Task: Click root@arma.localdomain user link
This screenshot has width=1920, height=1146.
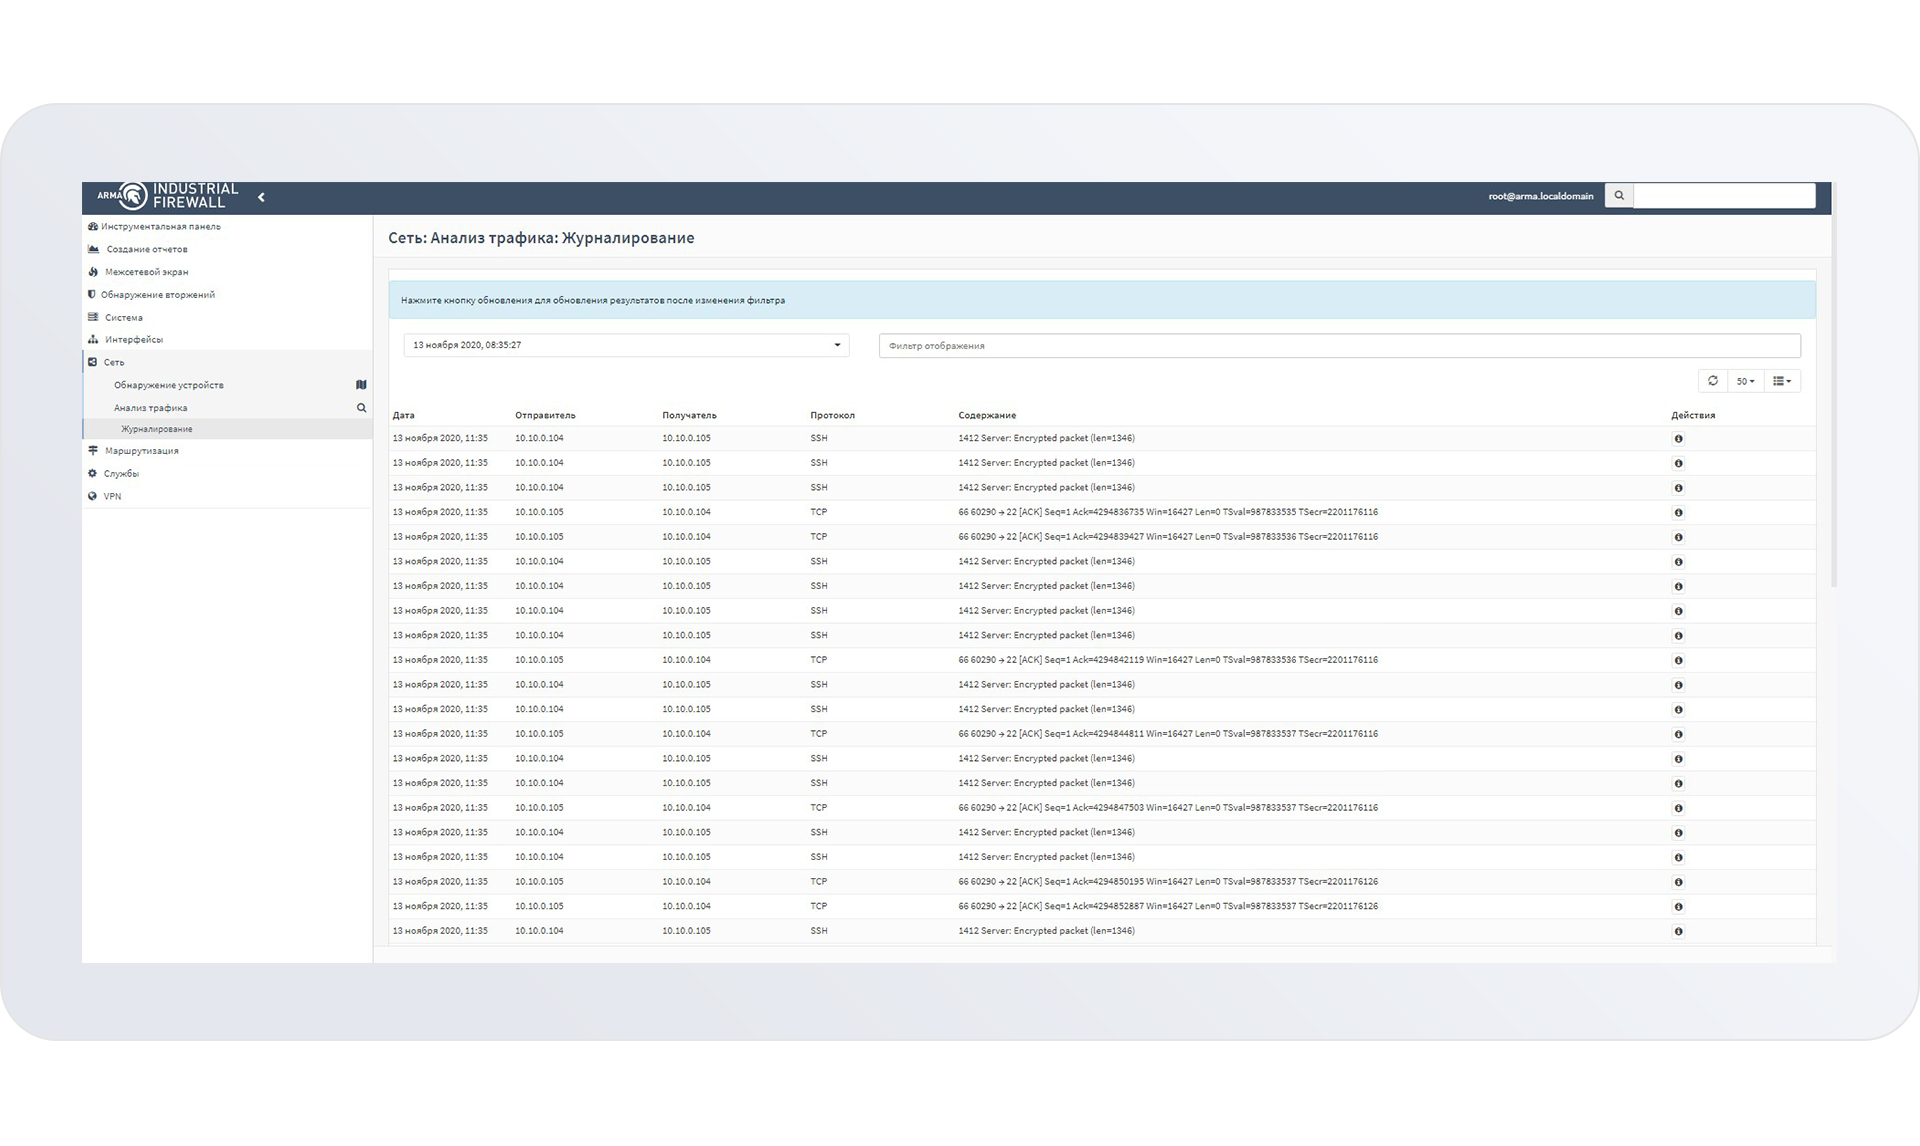Action: (x=1540, y=196)
